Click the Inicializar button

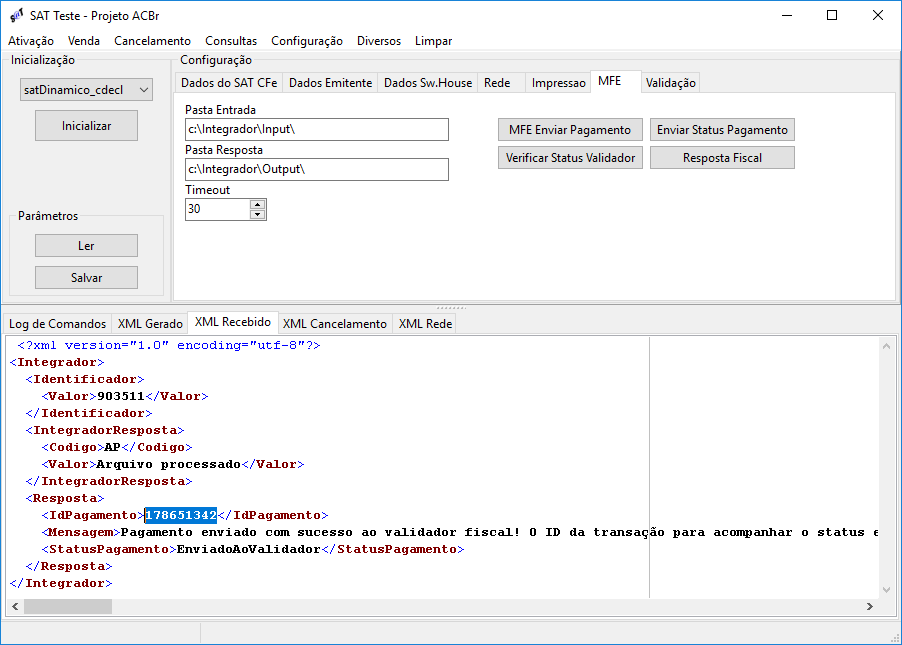pos(86,125)
